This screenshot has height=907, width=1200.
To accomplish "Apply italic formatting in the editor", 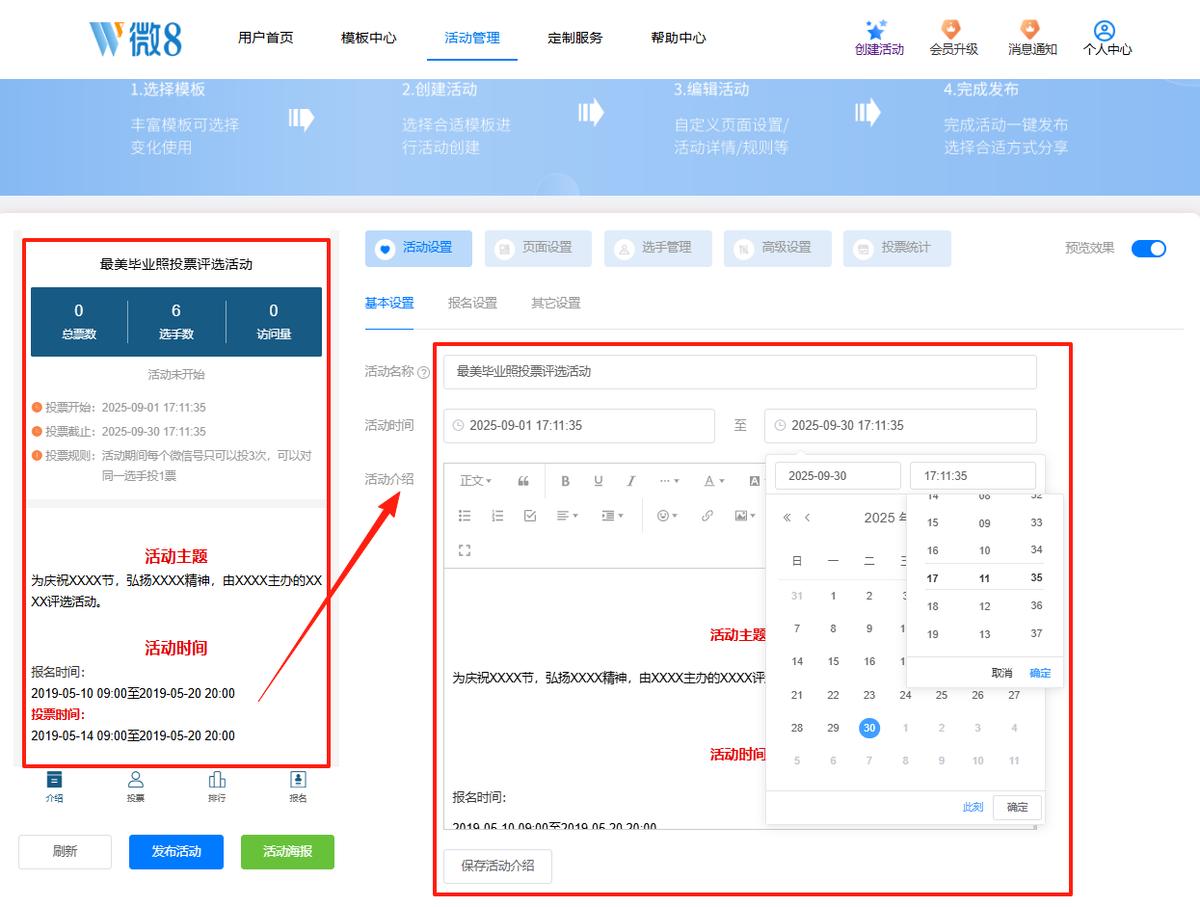I will 631,481.
